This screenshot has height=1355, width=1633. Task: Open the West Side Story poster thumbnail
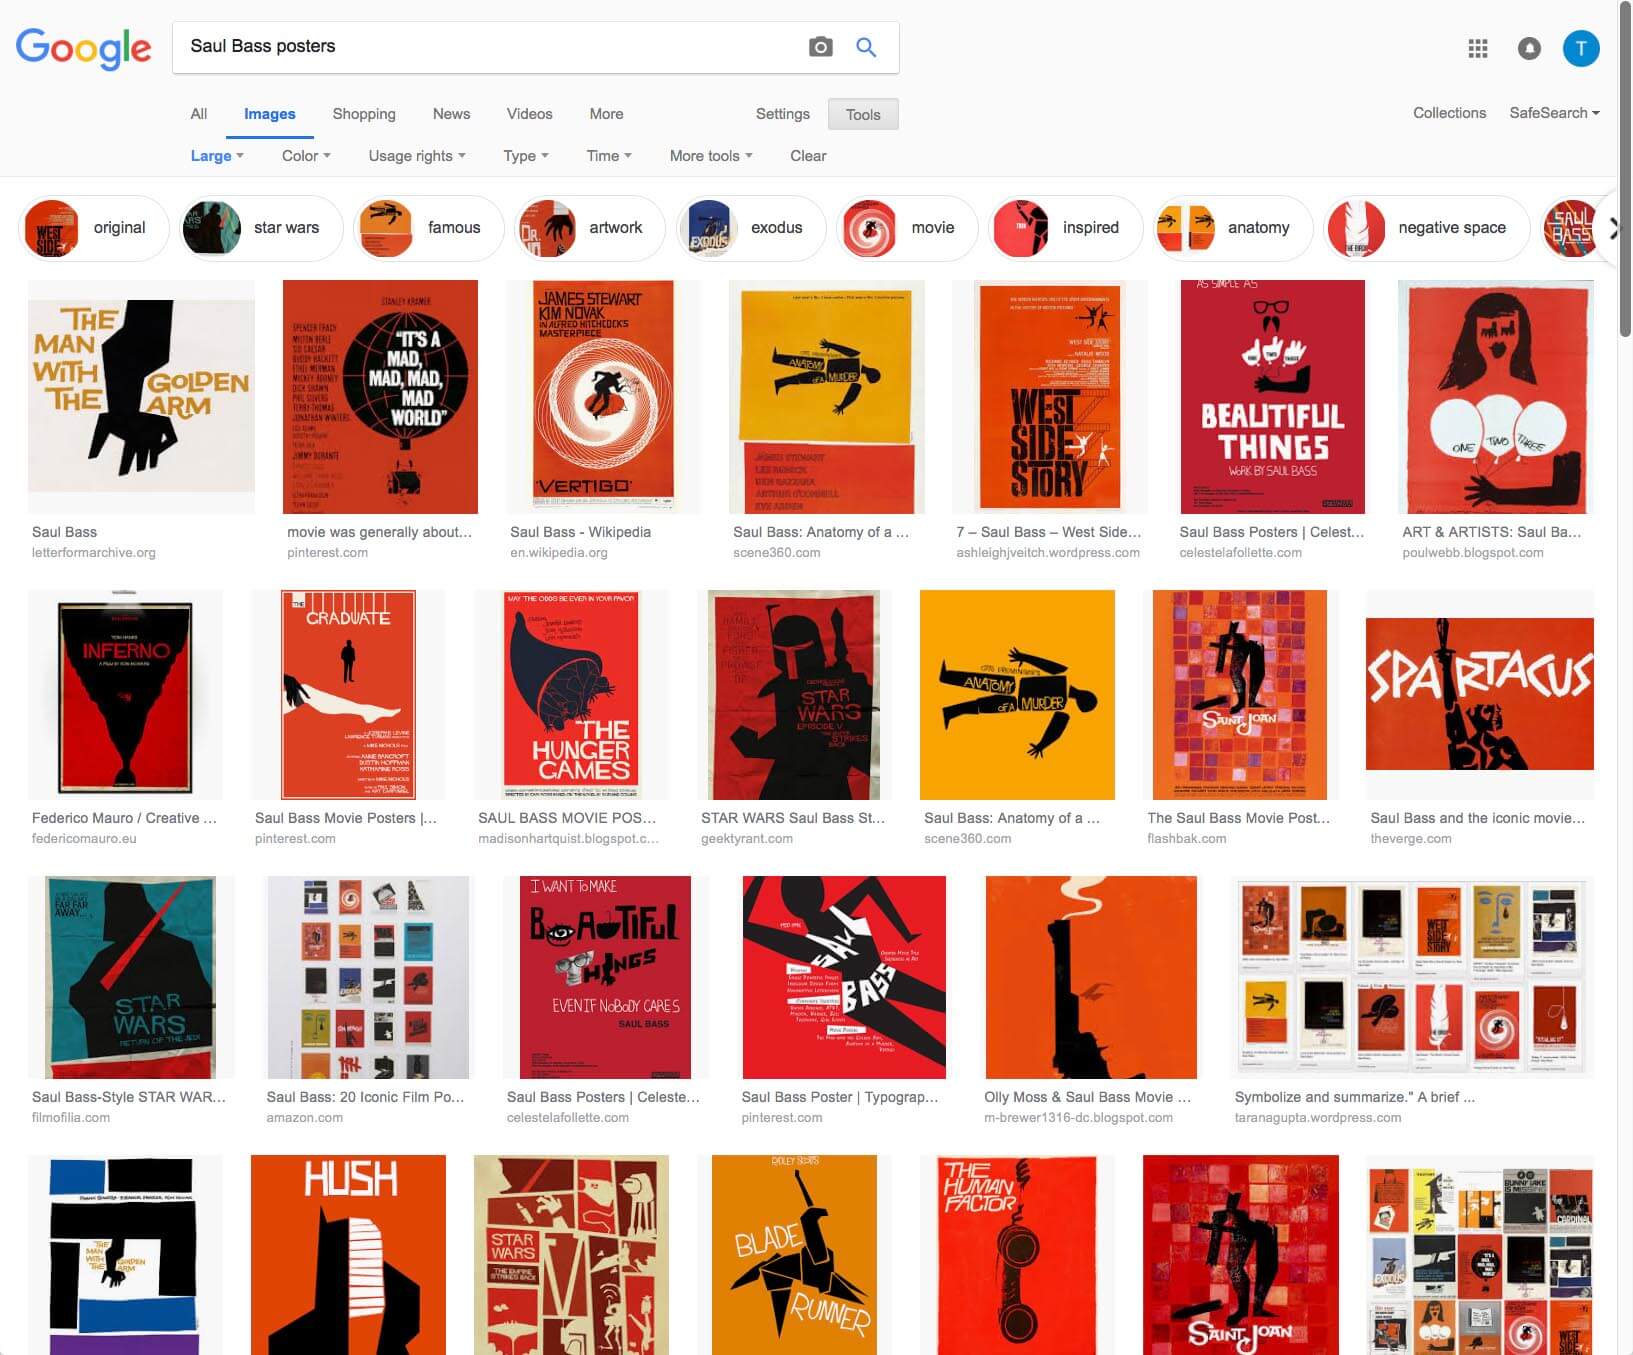click(1049, 396)
